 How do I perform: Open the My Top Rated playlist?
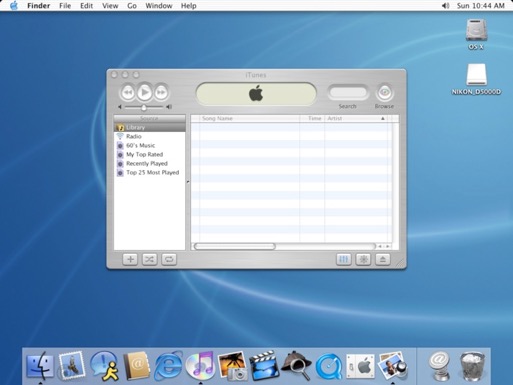pyautogui.click(x=149, y=154)
